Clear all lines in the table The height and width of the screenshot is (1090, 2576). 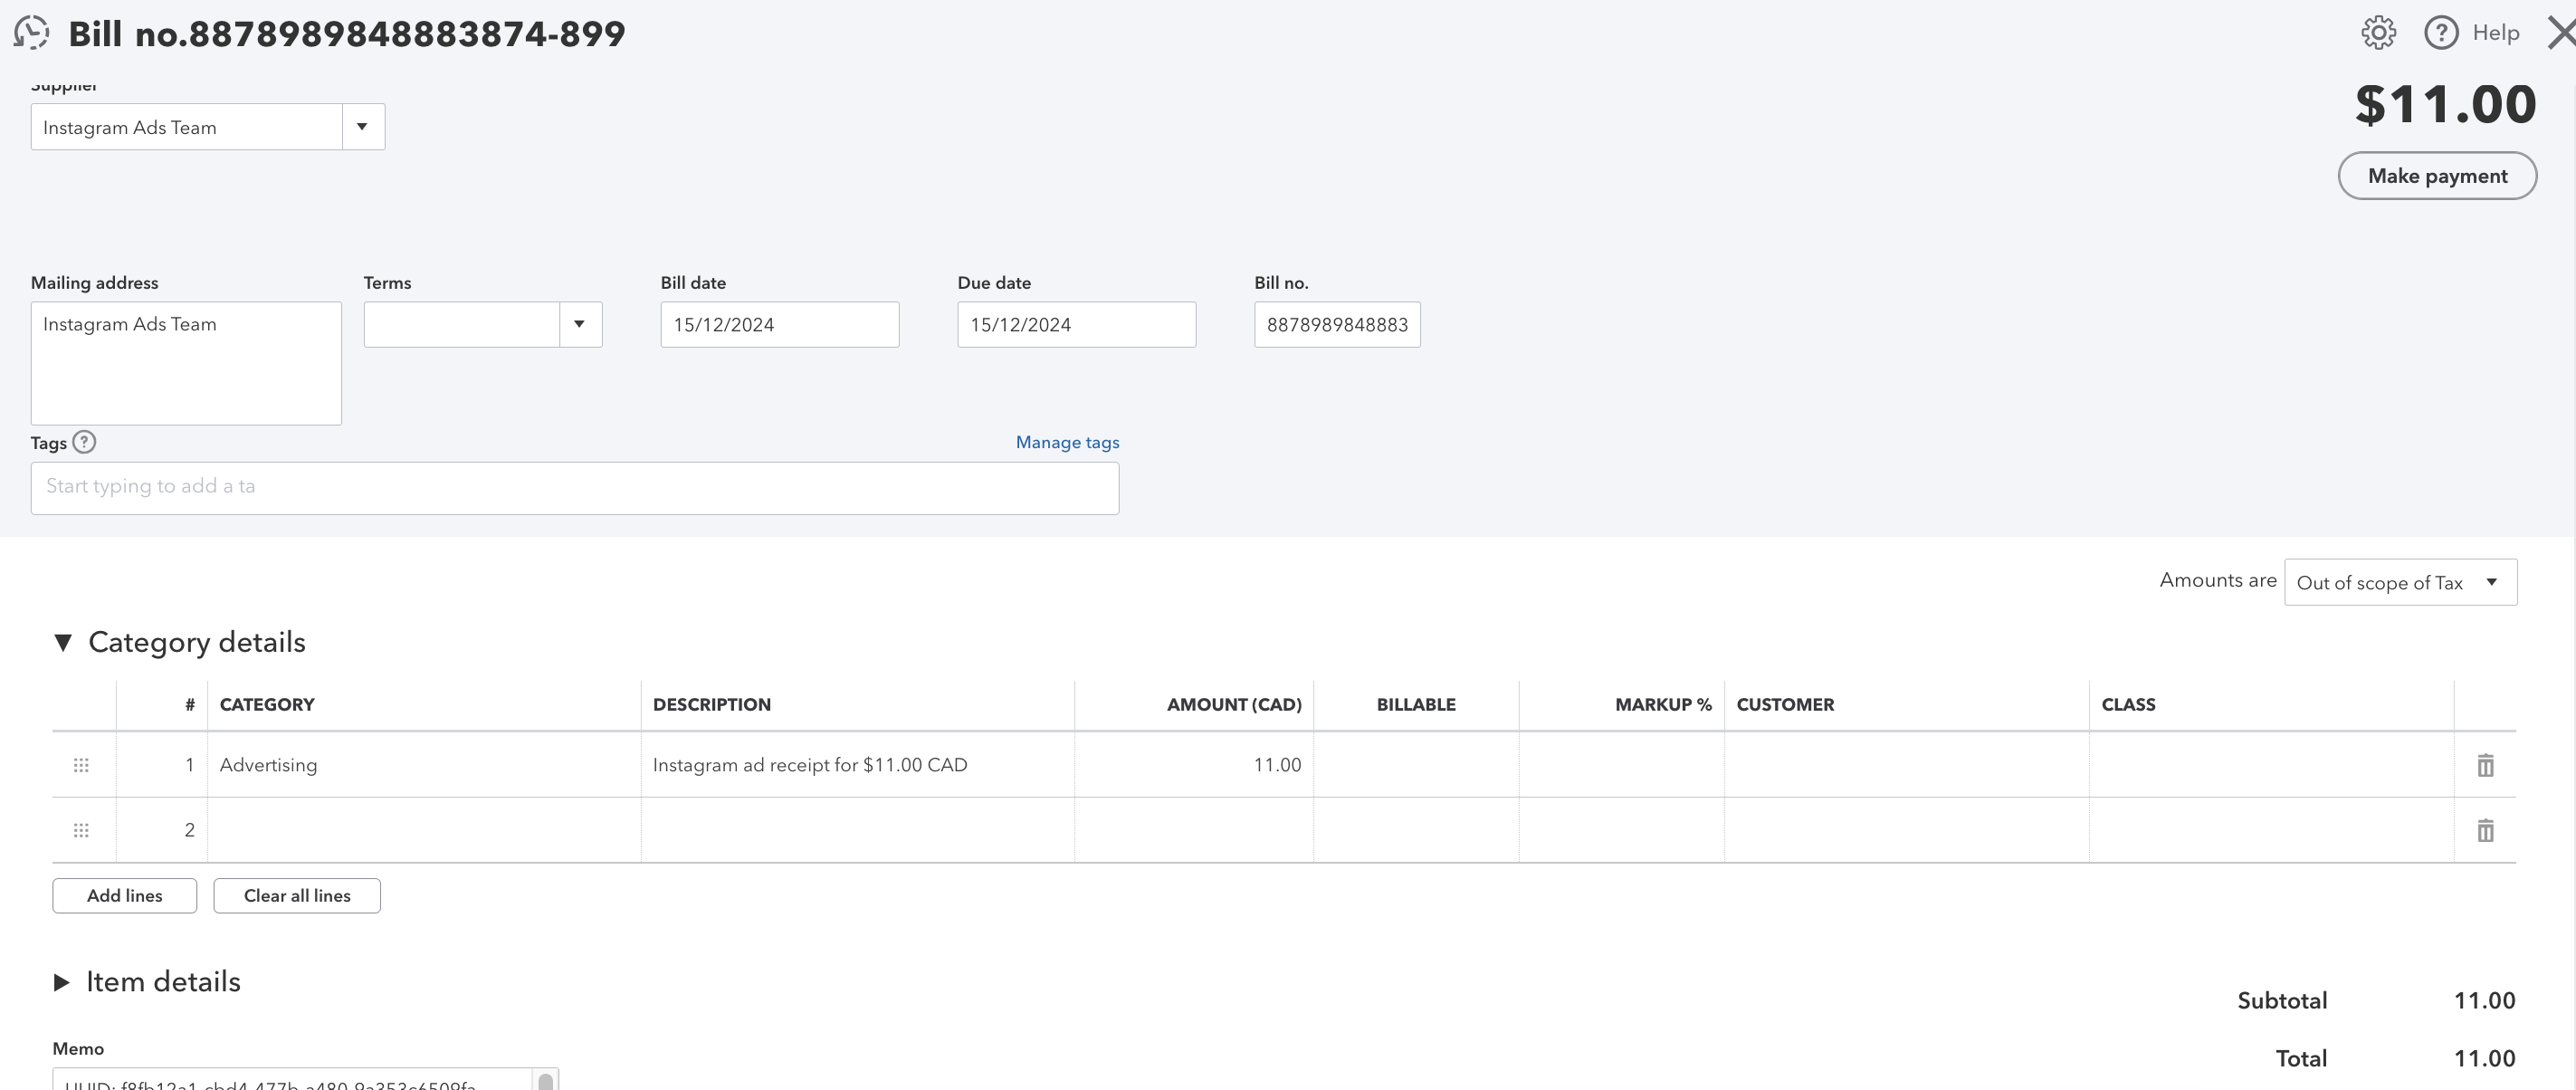[296, 895]
